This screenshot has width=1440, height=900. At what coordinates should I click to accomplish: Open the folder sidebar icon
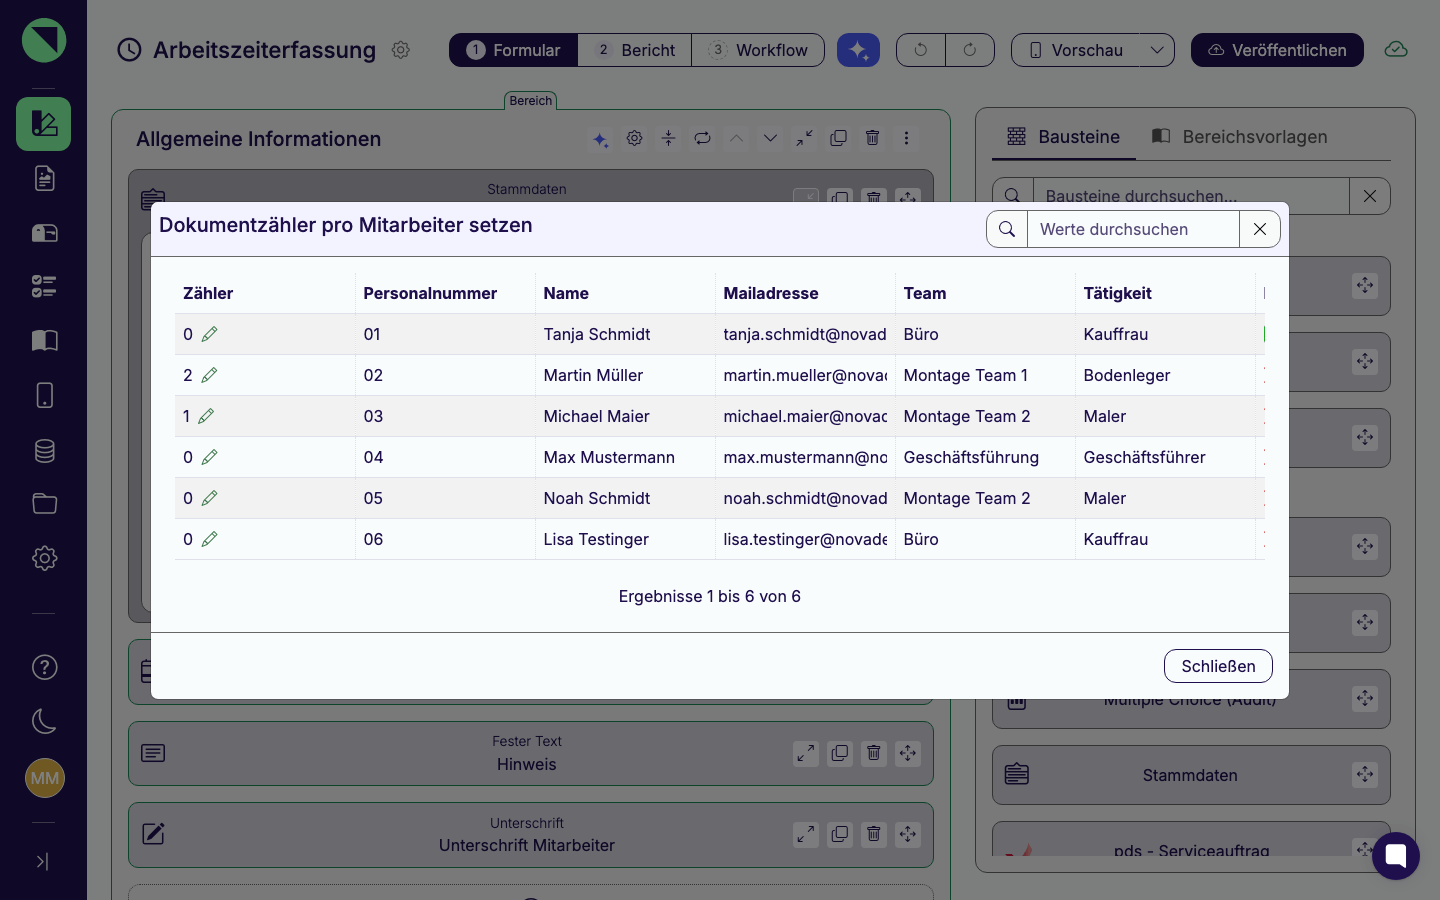pos(44,504)
